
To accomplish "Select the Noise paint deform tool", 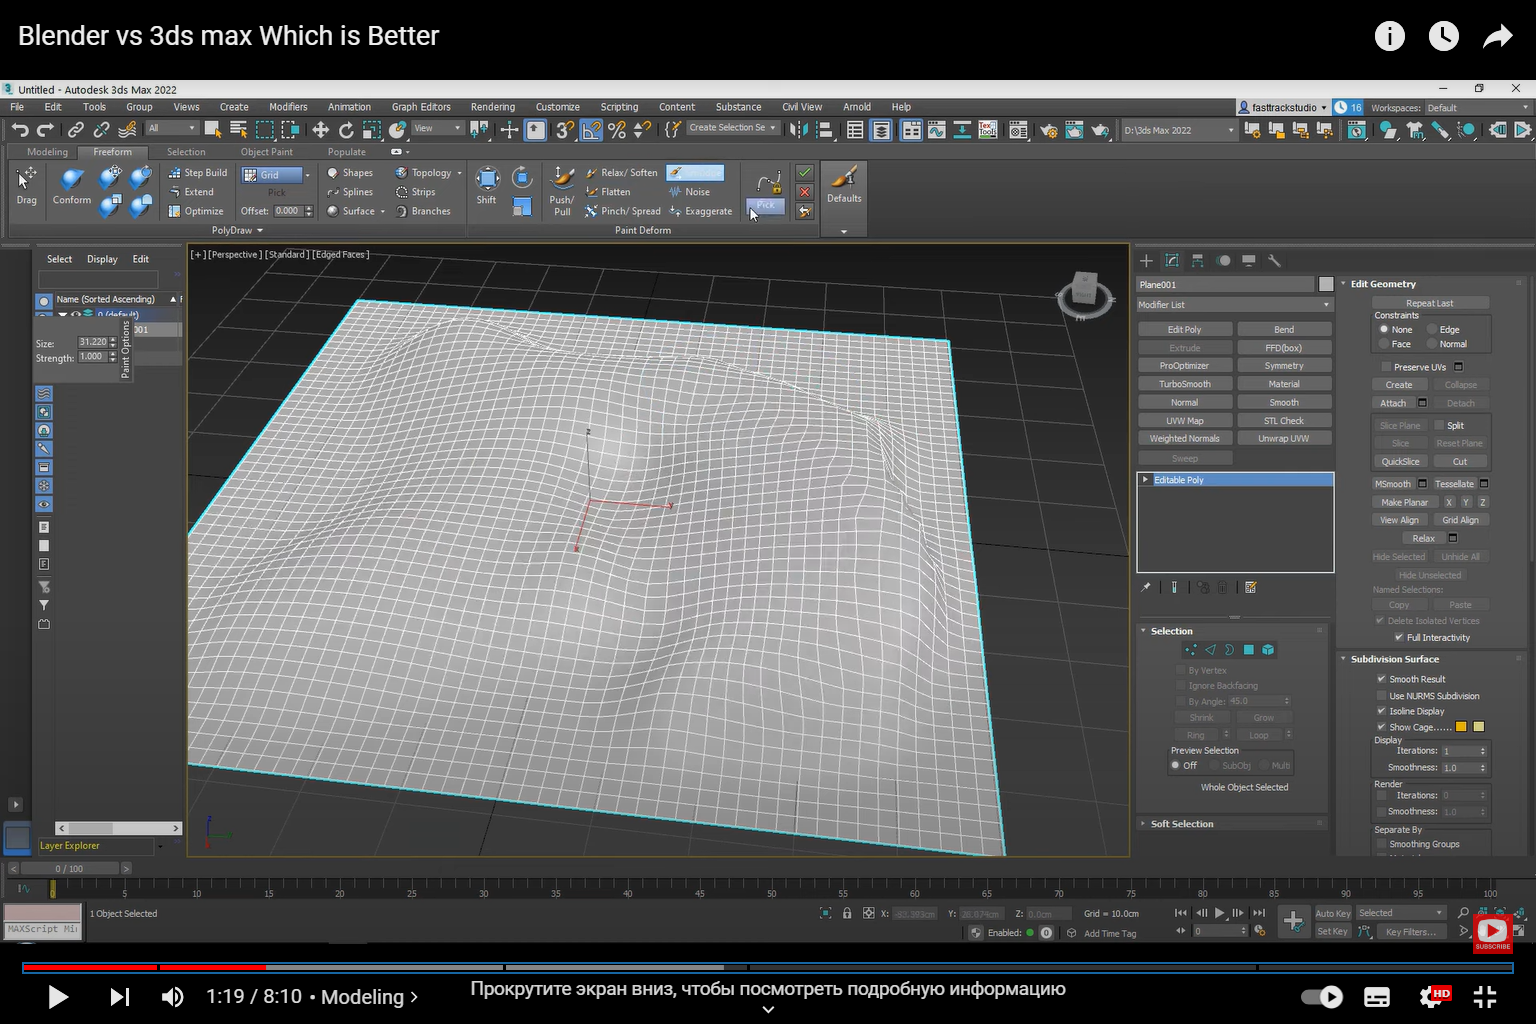I will (697, 191).
